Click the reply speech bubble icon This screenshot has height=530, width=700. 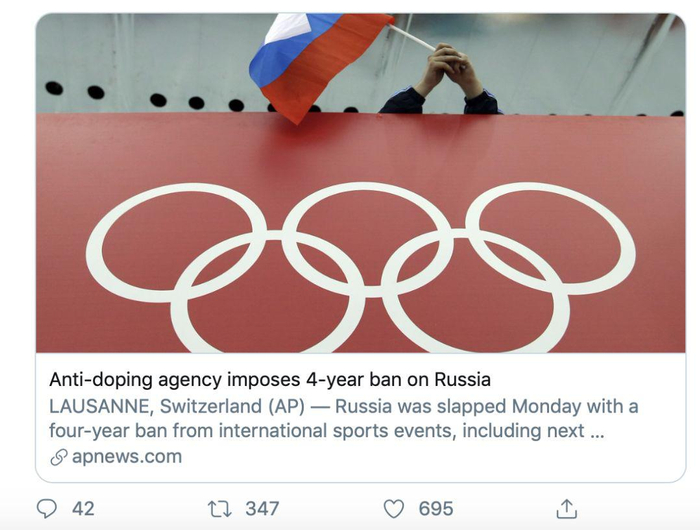click(x=47, y=509)
